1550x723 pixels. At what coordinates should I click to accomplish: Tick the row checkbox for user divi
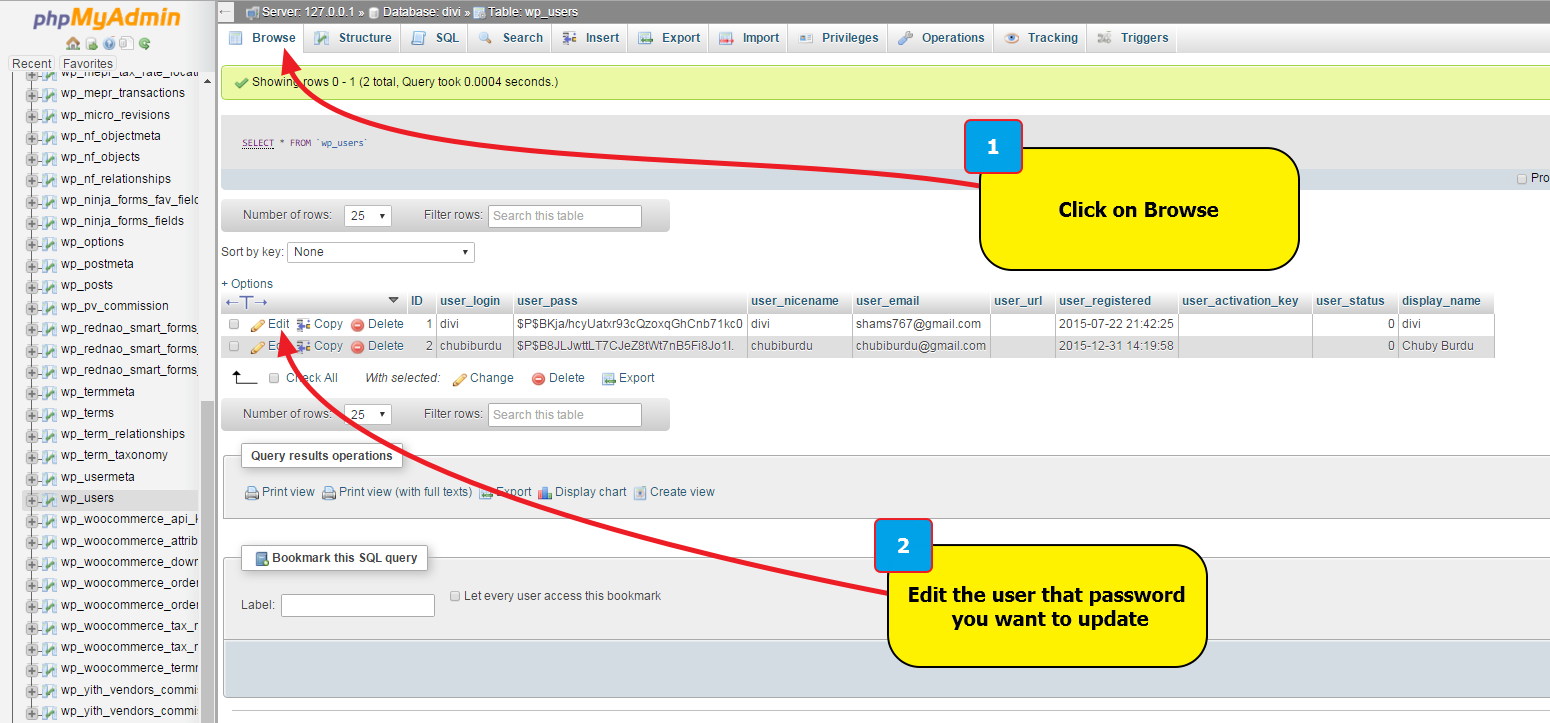pos(234,325)
